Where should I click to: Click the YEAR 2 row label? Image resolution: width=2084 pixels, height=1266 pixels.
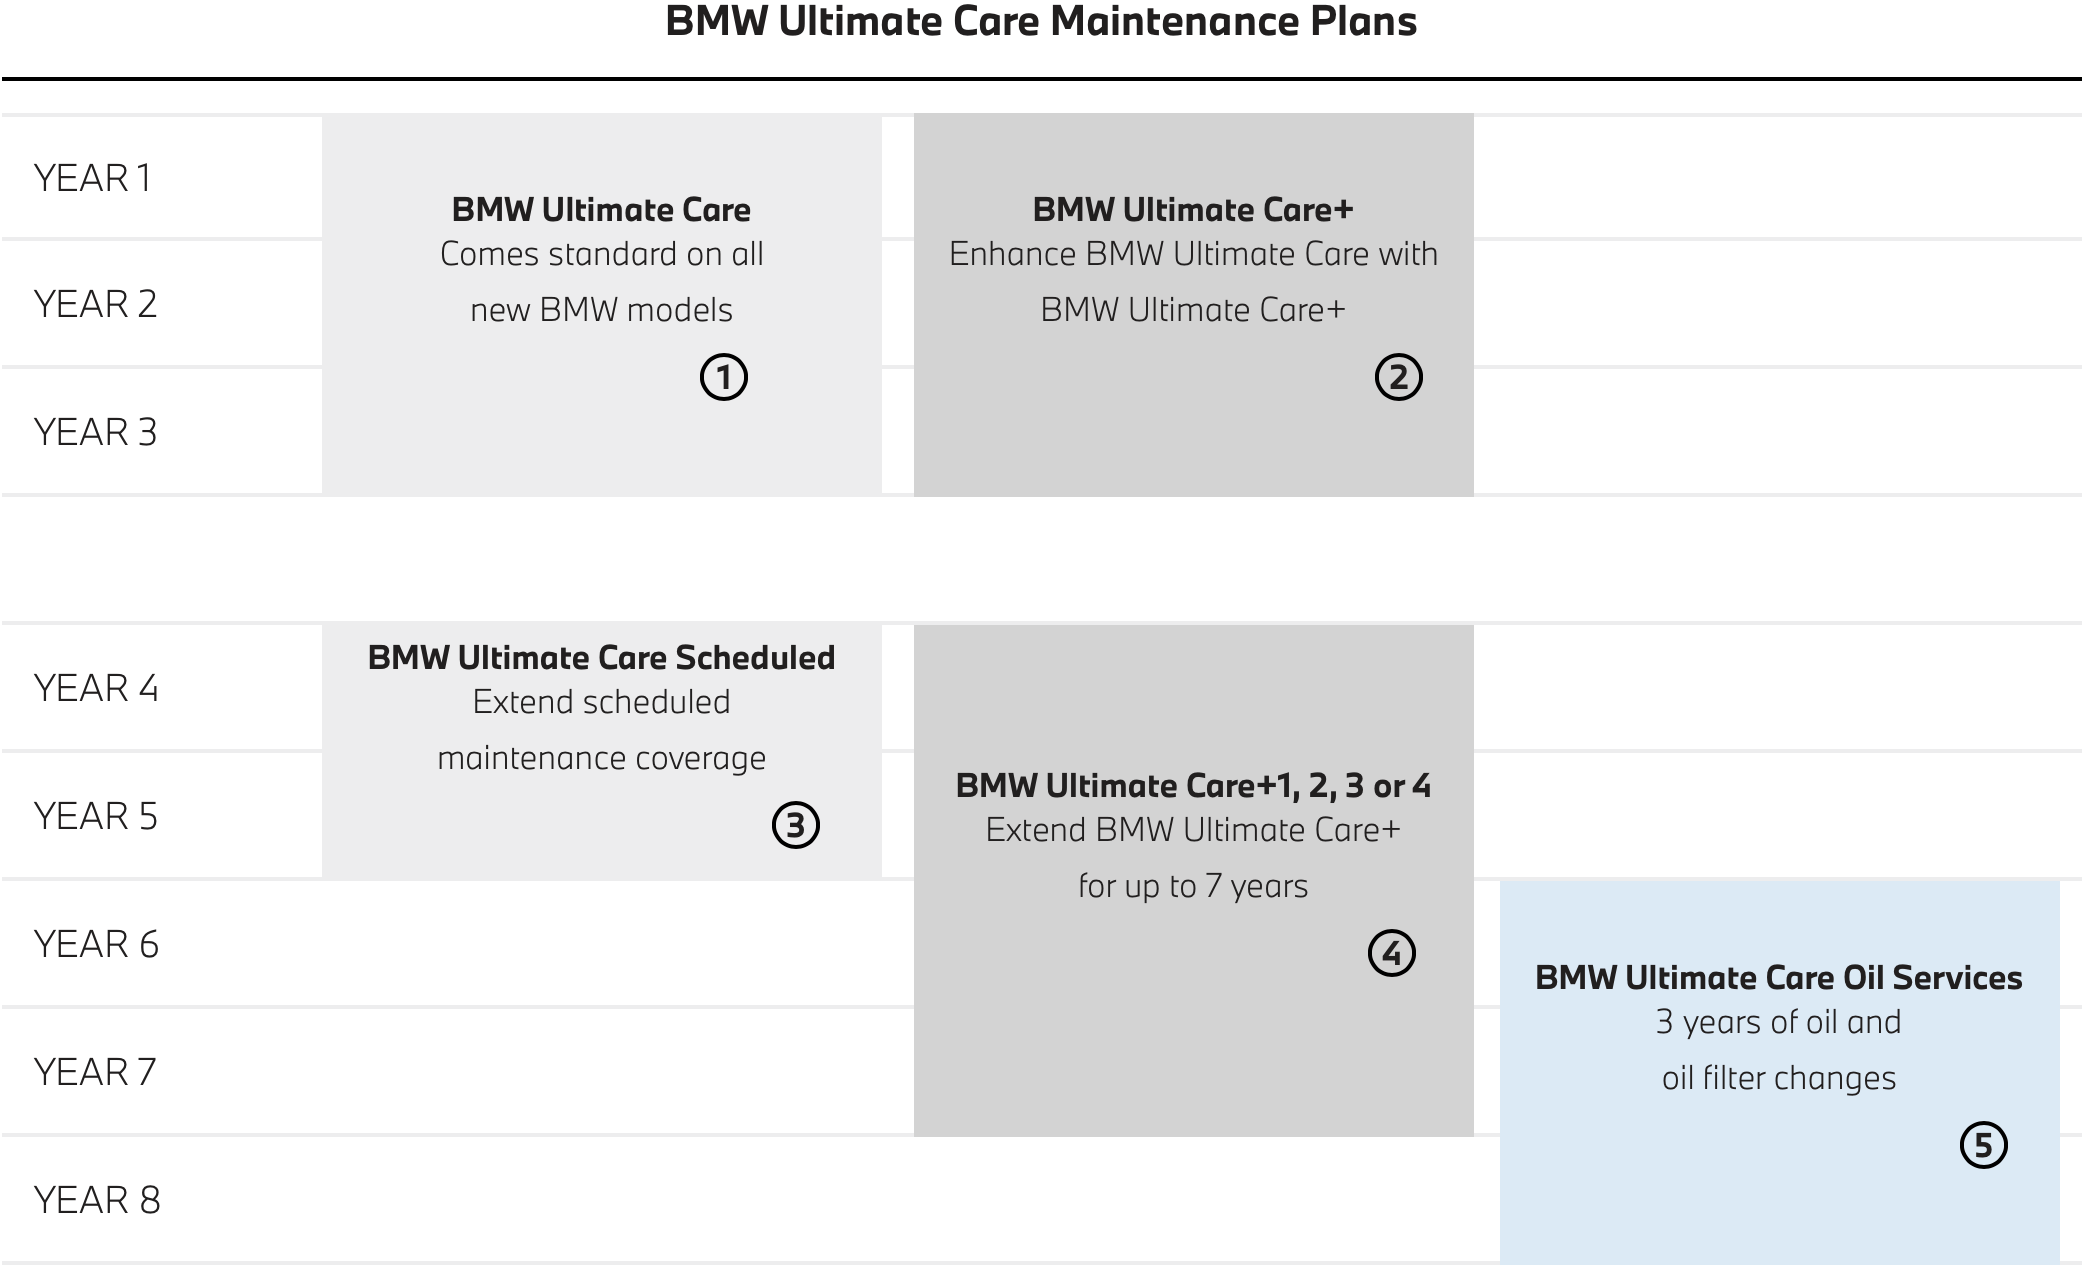click(x=96, y=304)
